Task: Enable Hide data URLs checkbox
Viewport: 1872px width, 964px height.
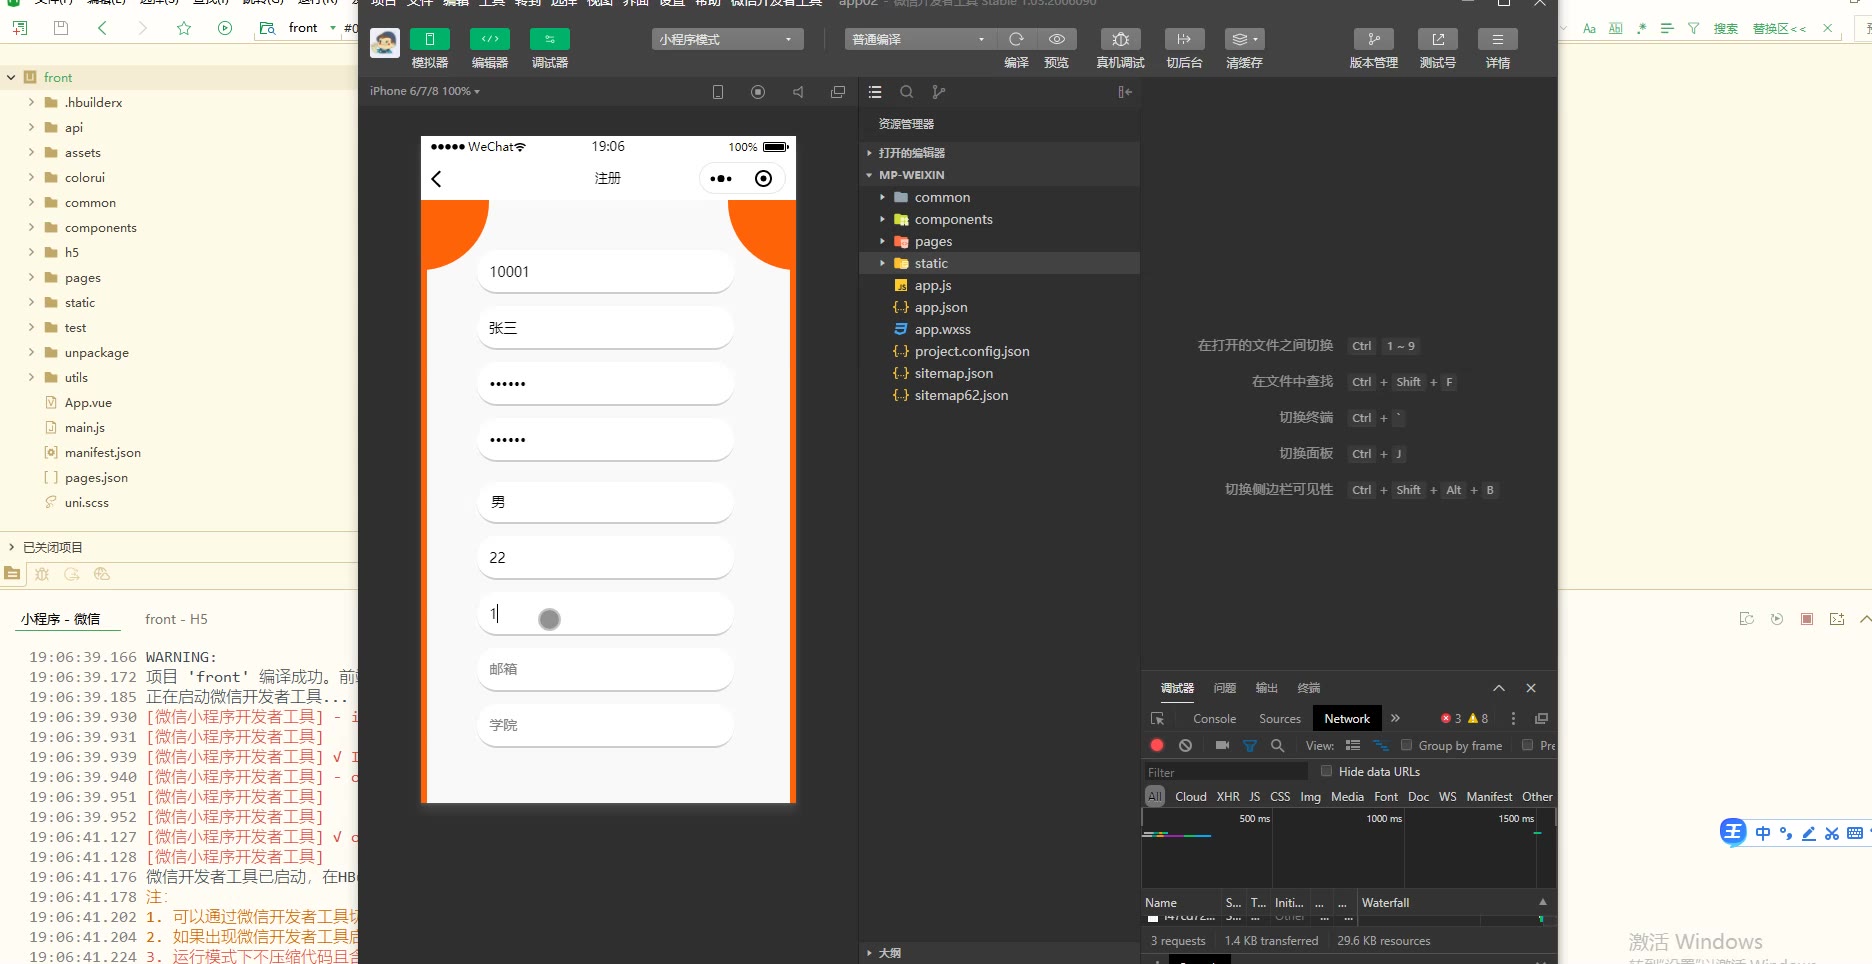Action: coord(1326,771)
